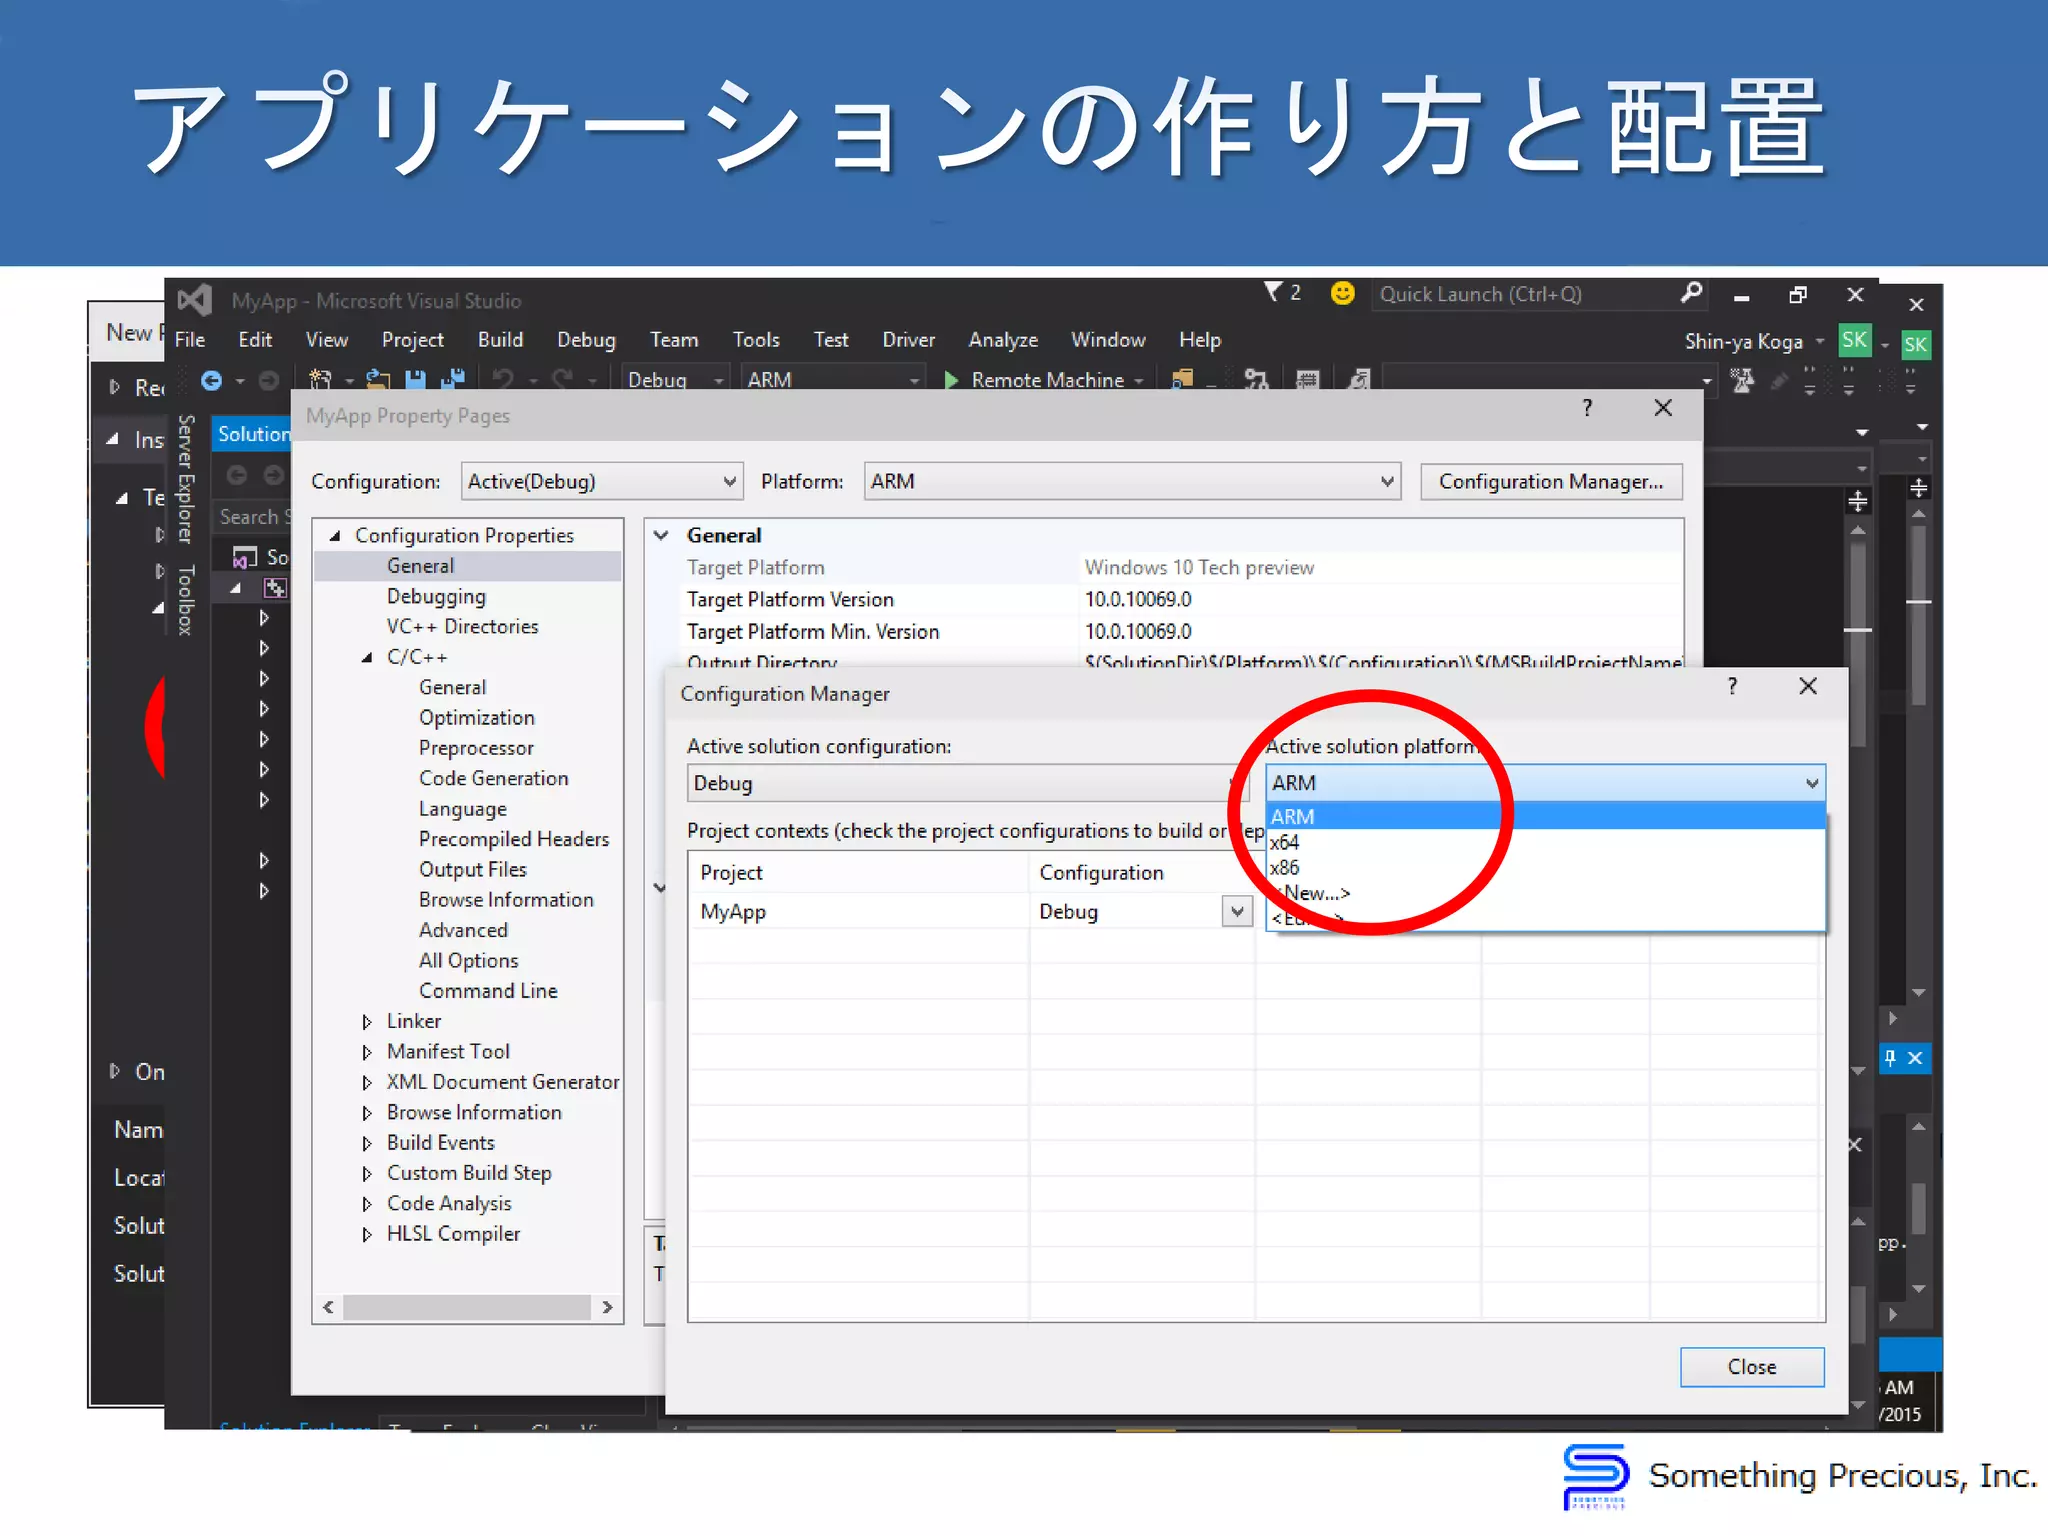Expand the Linker tree node
The width and height of the screenshot is (2048, 1536).
[367, 1021]
